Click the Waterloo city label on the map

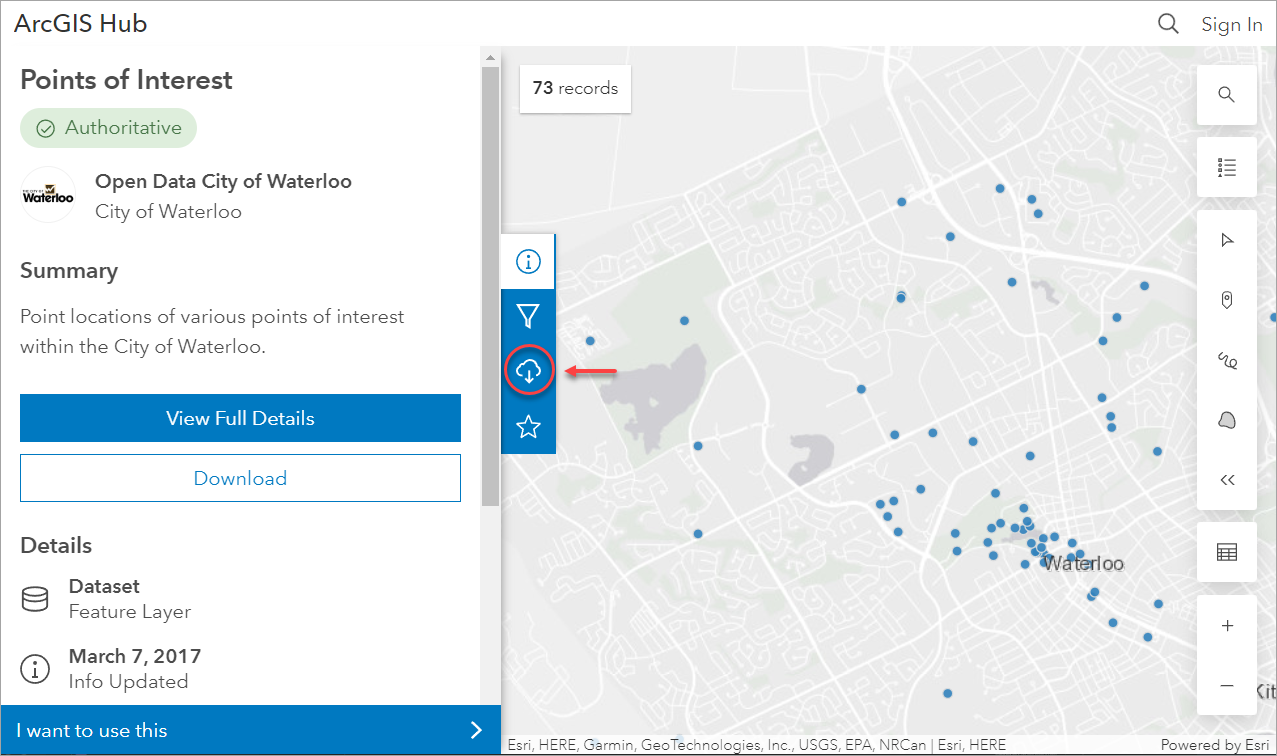[x=1083, y=564]
